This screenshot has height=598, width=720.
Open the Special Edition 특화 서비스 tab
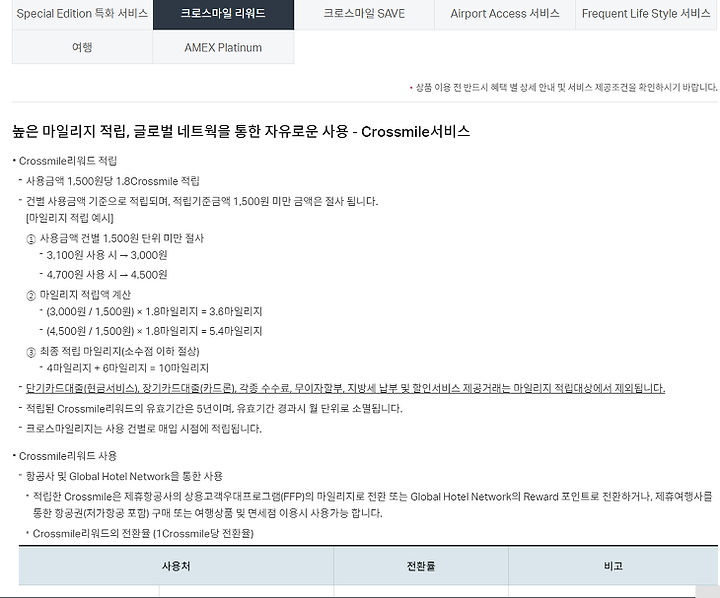click(82, 14)
